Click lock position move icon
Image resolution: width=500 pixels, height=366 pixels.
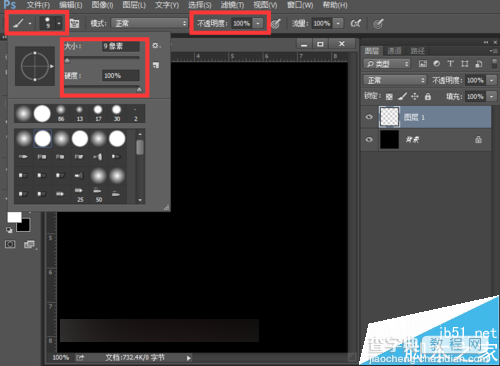415,97
